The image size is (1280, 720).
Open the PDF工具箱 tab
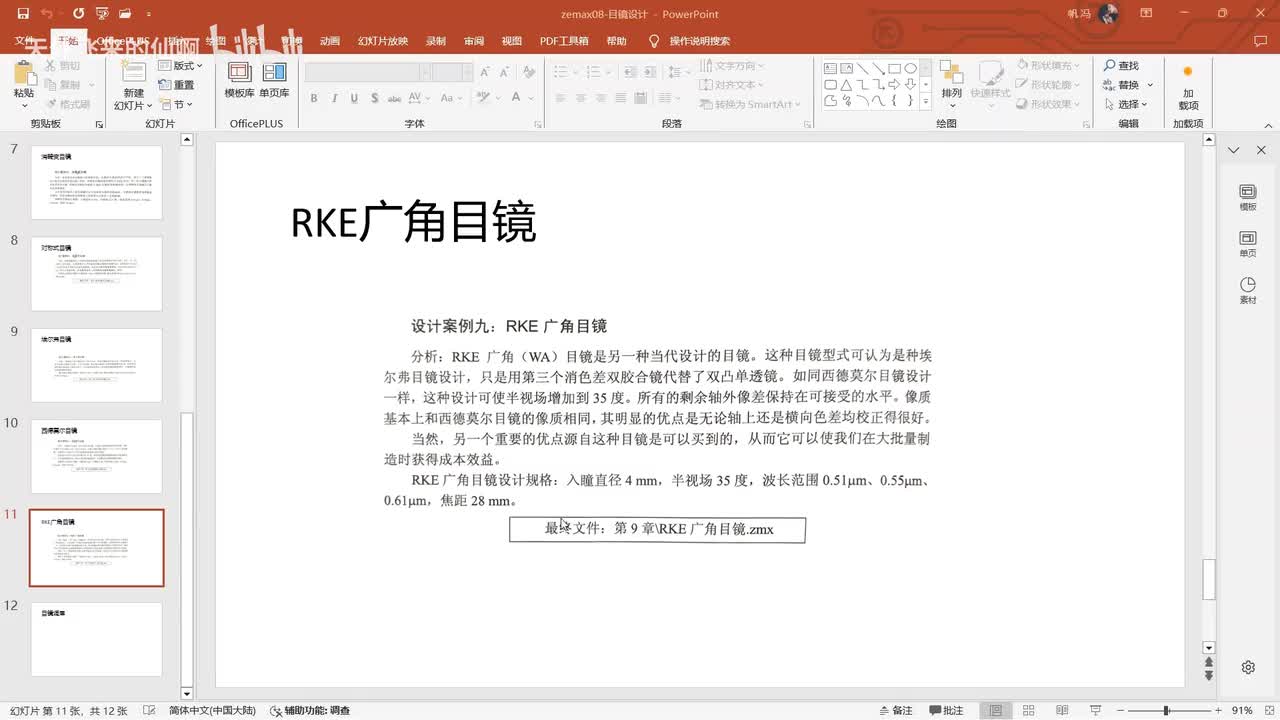(x=564, y=41)
